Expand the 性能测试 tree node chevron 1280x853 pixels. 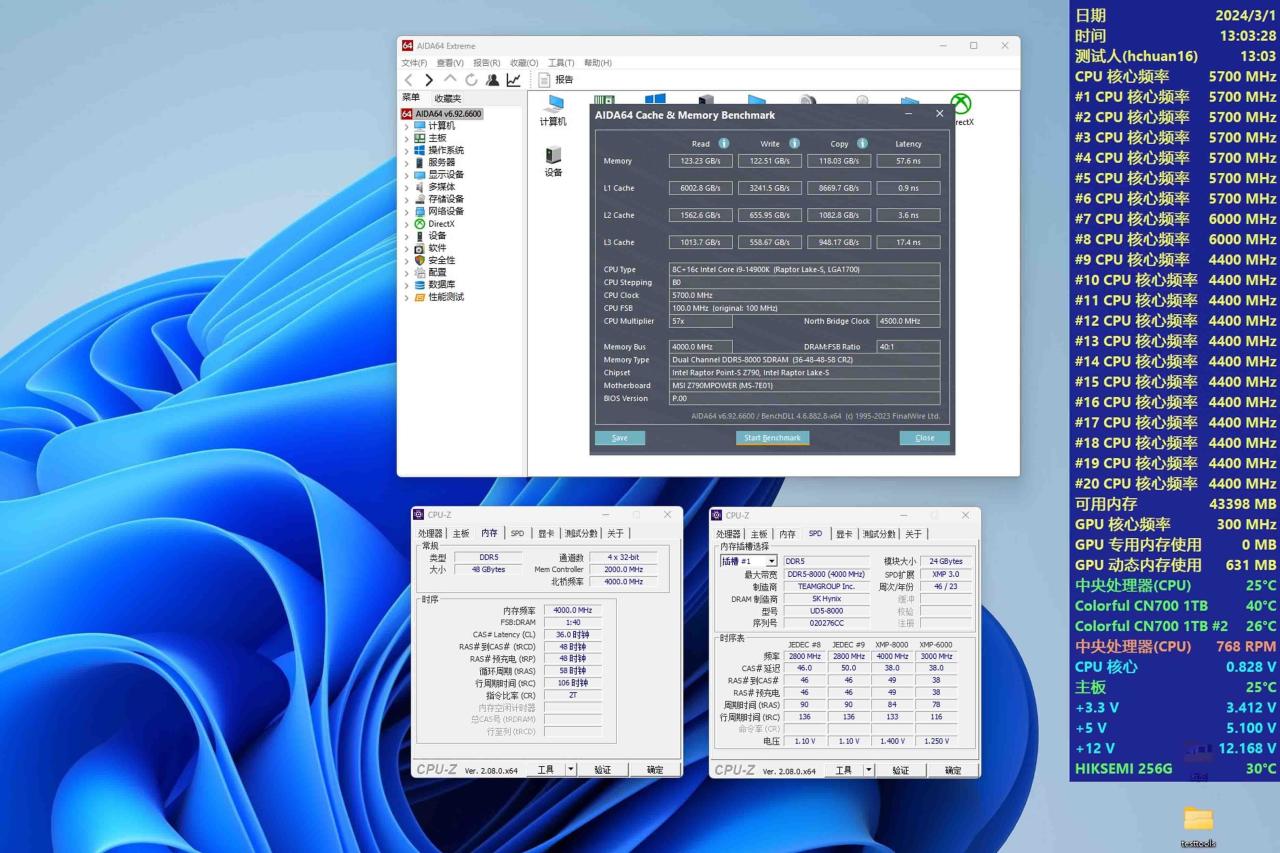[x=407, y=297]
